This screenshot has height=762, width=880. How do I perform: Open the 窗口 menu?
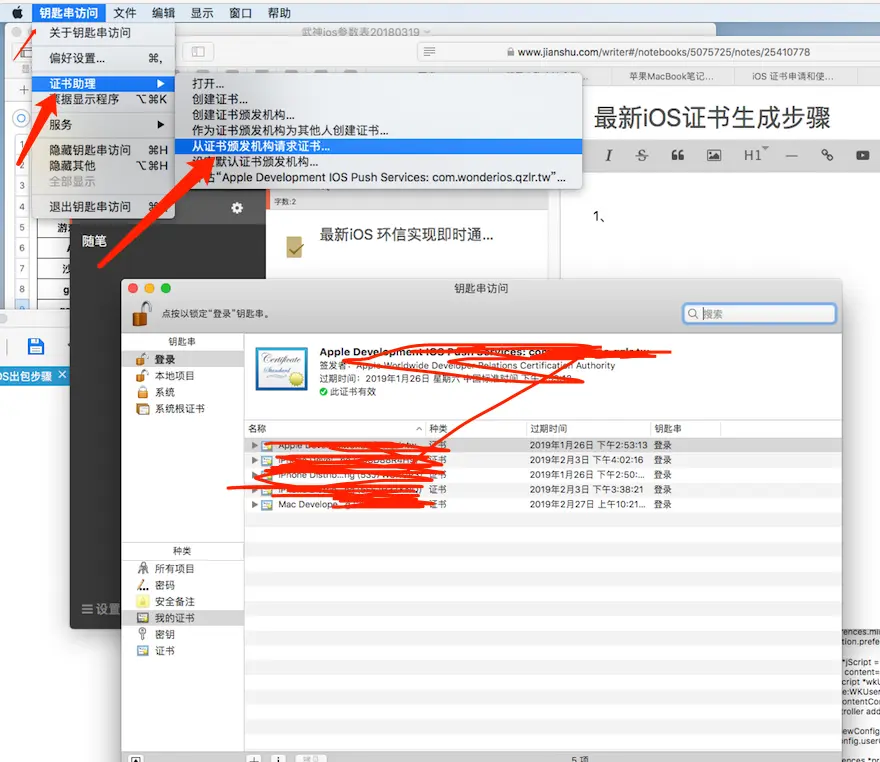tap(241, 12)
